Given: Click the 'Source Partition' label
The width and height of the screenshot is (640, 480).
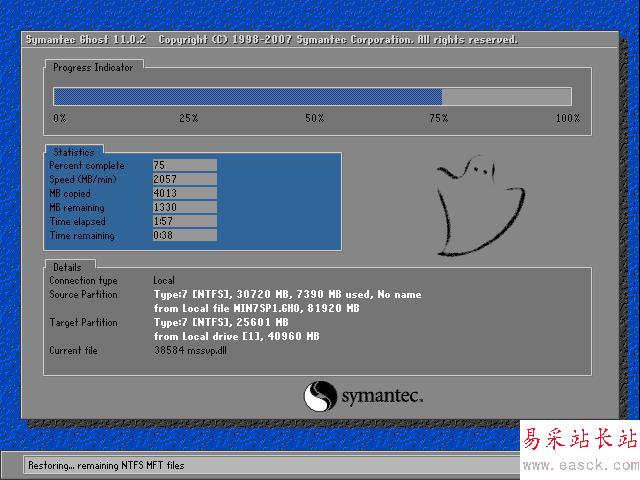Looking at the screenshot, I should (83, 294).
